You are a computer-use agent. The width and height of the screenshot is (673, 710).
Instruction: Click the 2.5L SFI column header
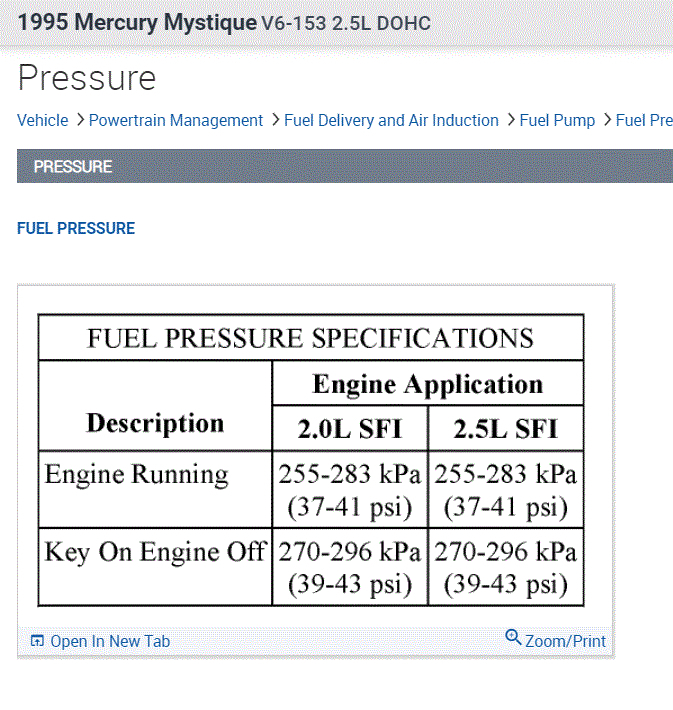click(505, 429)
